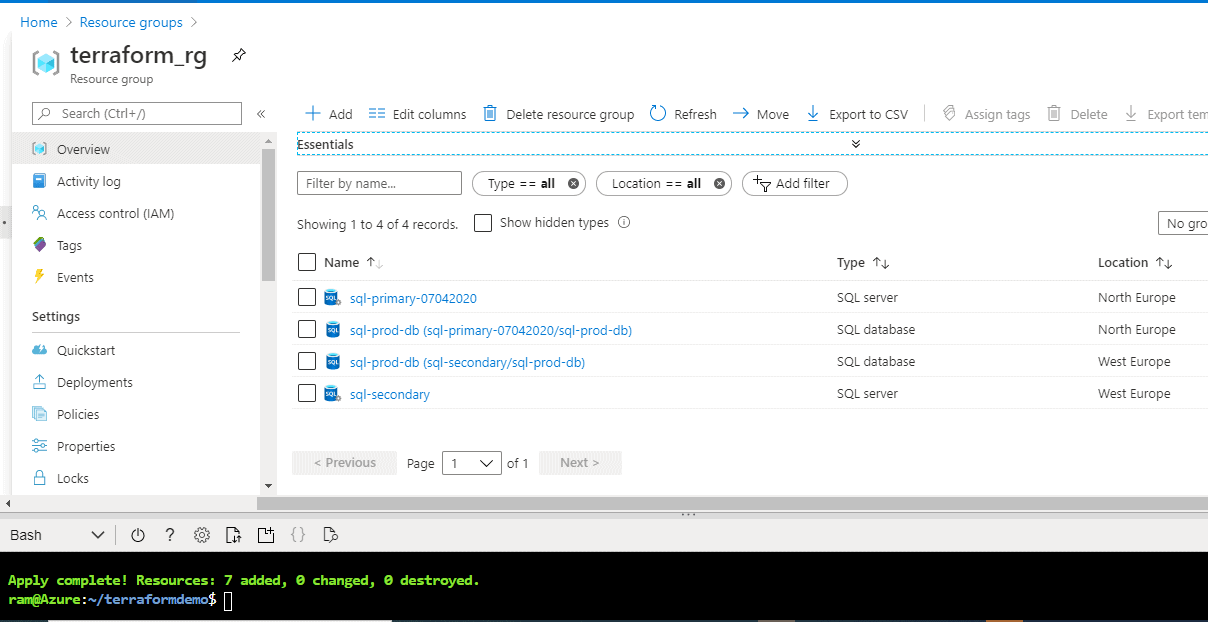Image resolution: width=1208 pixels, height=622 pixels.
Task: Expand the Essentials section chevron
Action: tap(856, 145)
